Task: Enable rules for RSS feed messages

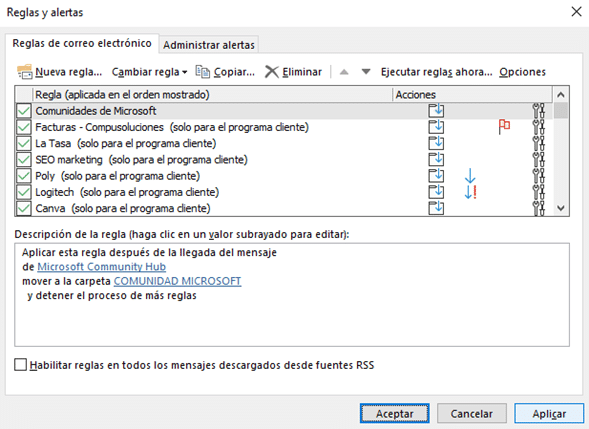Action: [20, 365]
